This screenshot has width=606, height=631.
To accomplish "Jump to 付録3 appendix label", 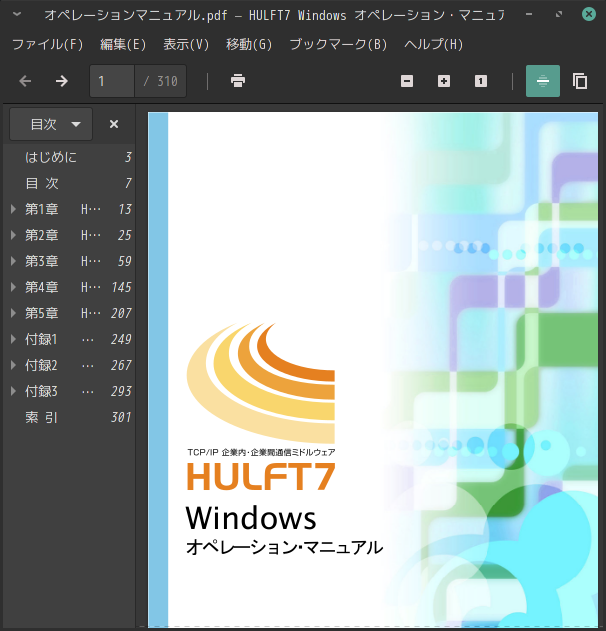I will coord(41,391).
